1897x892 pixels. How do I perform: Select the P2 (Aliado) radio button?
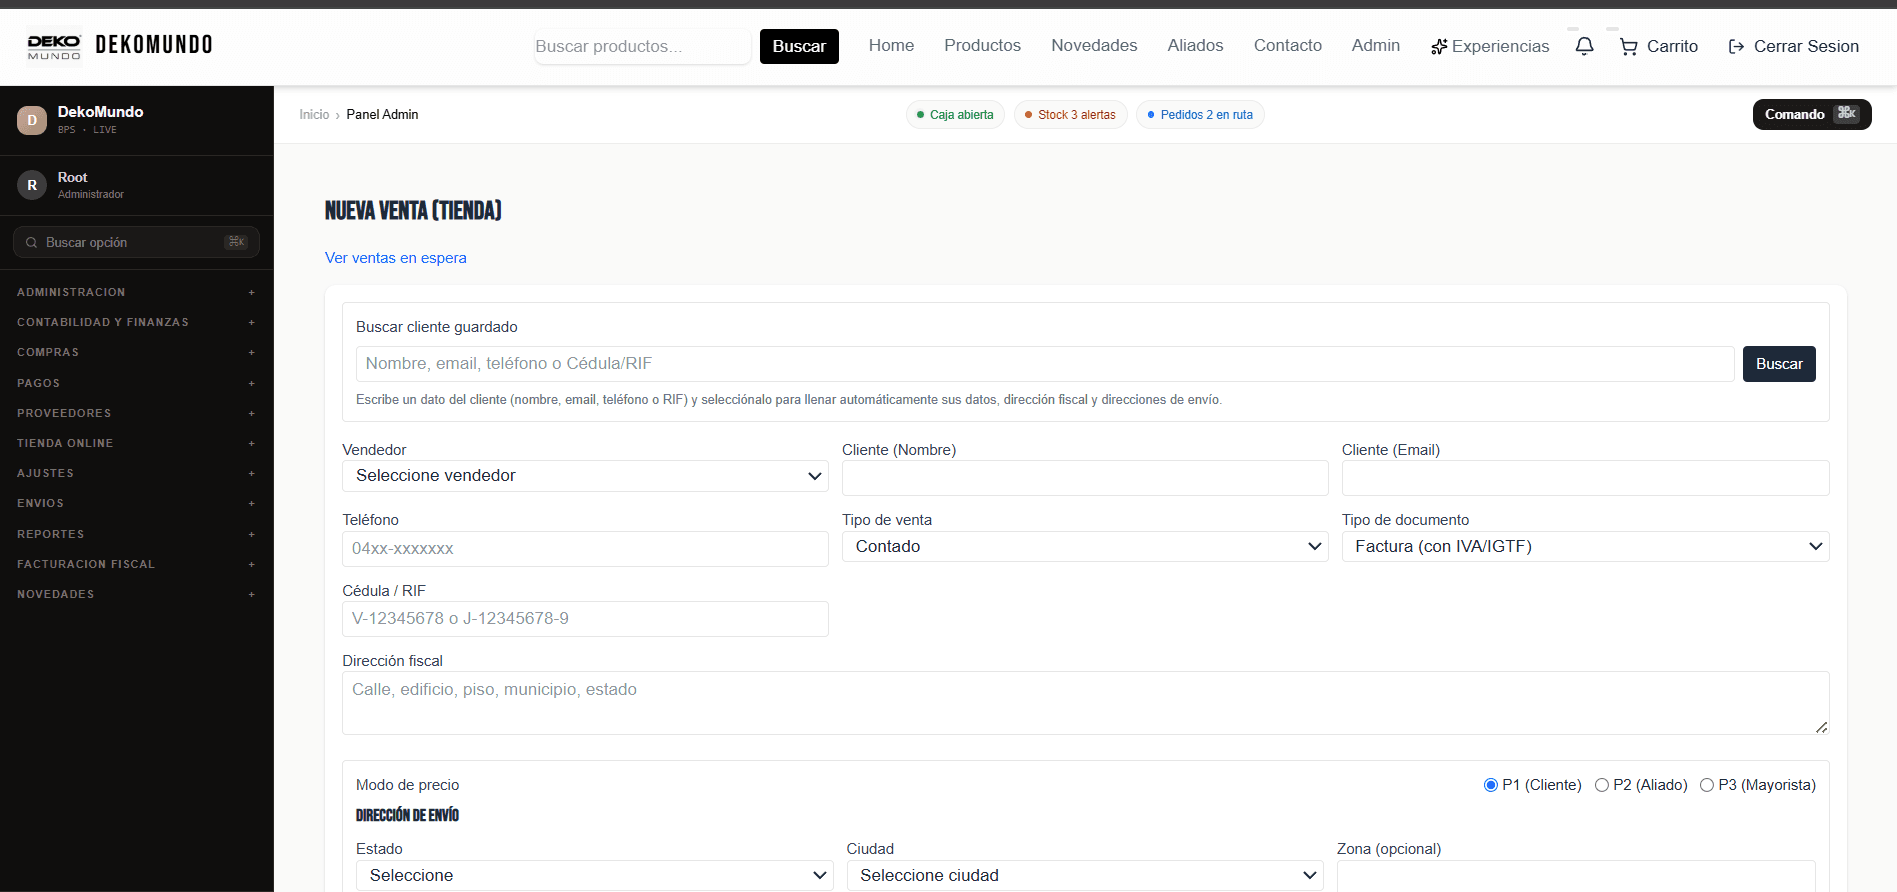point(1601,785)
